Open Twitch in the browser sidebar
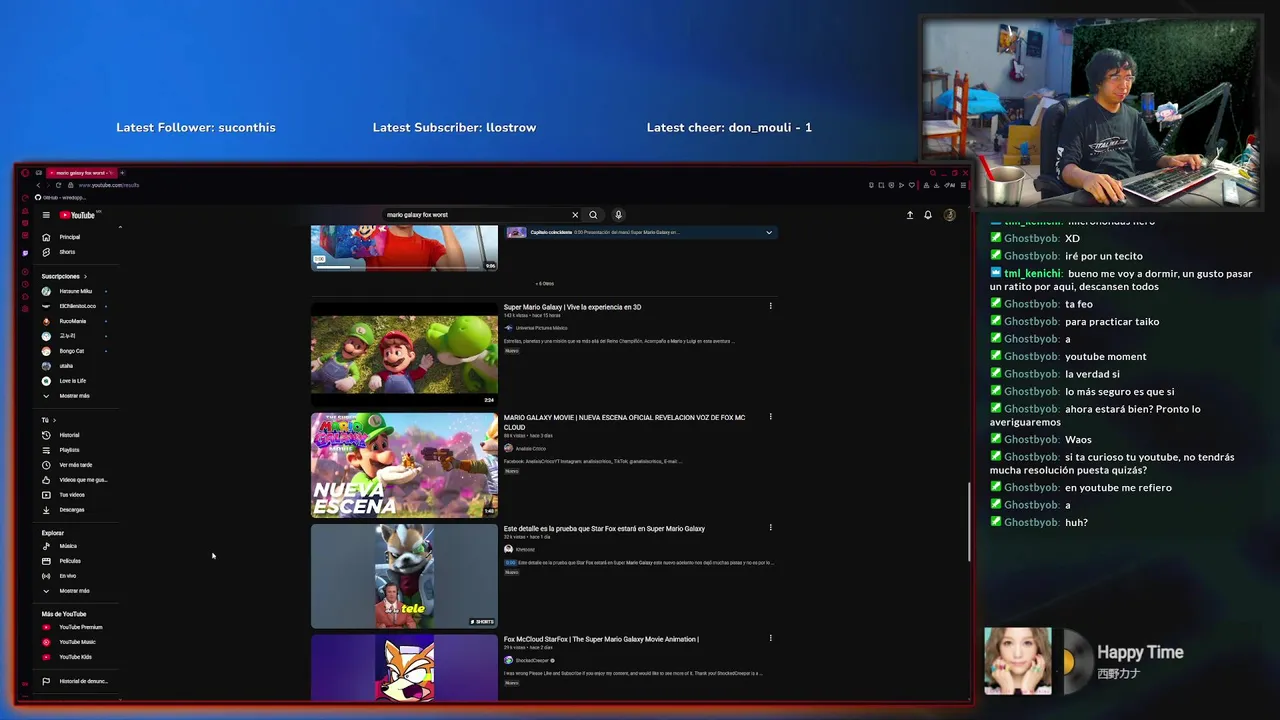The height and width of the screenshot is (720, 1280). point(25,253)
